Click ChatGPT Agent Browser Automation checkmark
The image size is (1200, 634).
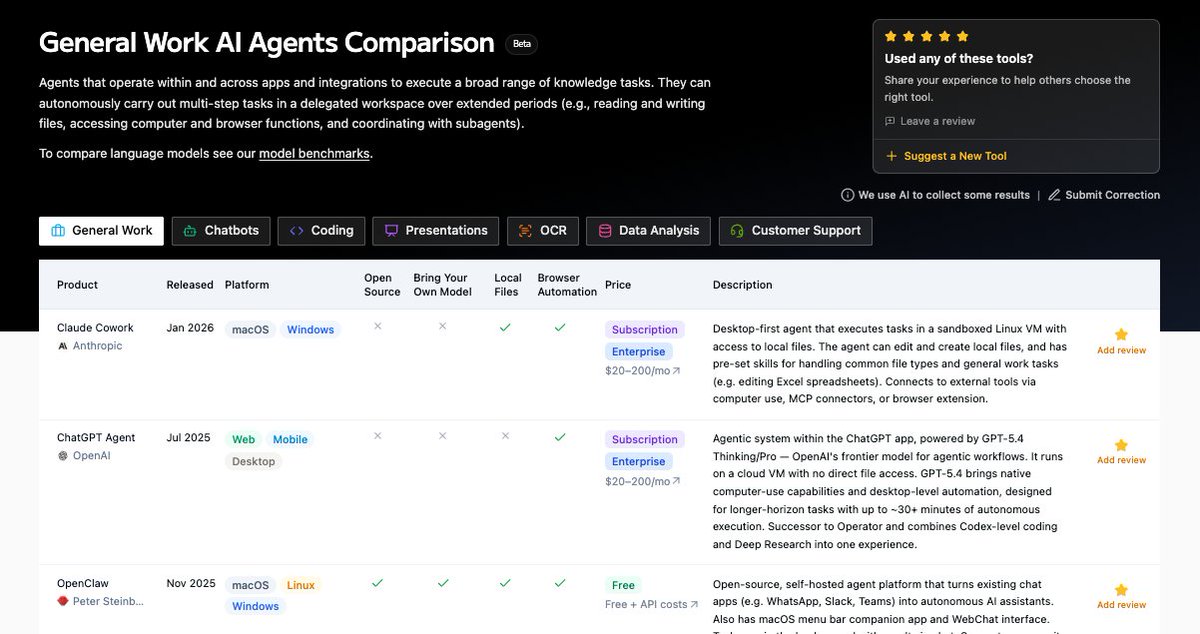[x=560, y=437]
